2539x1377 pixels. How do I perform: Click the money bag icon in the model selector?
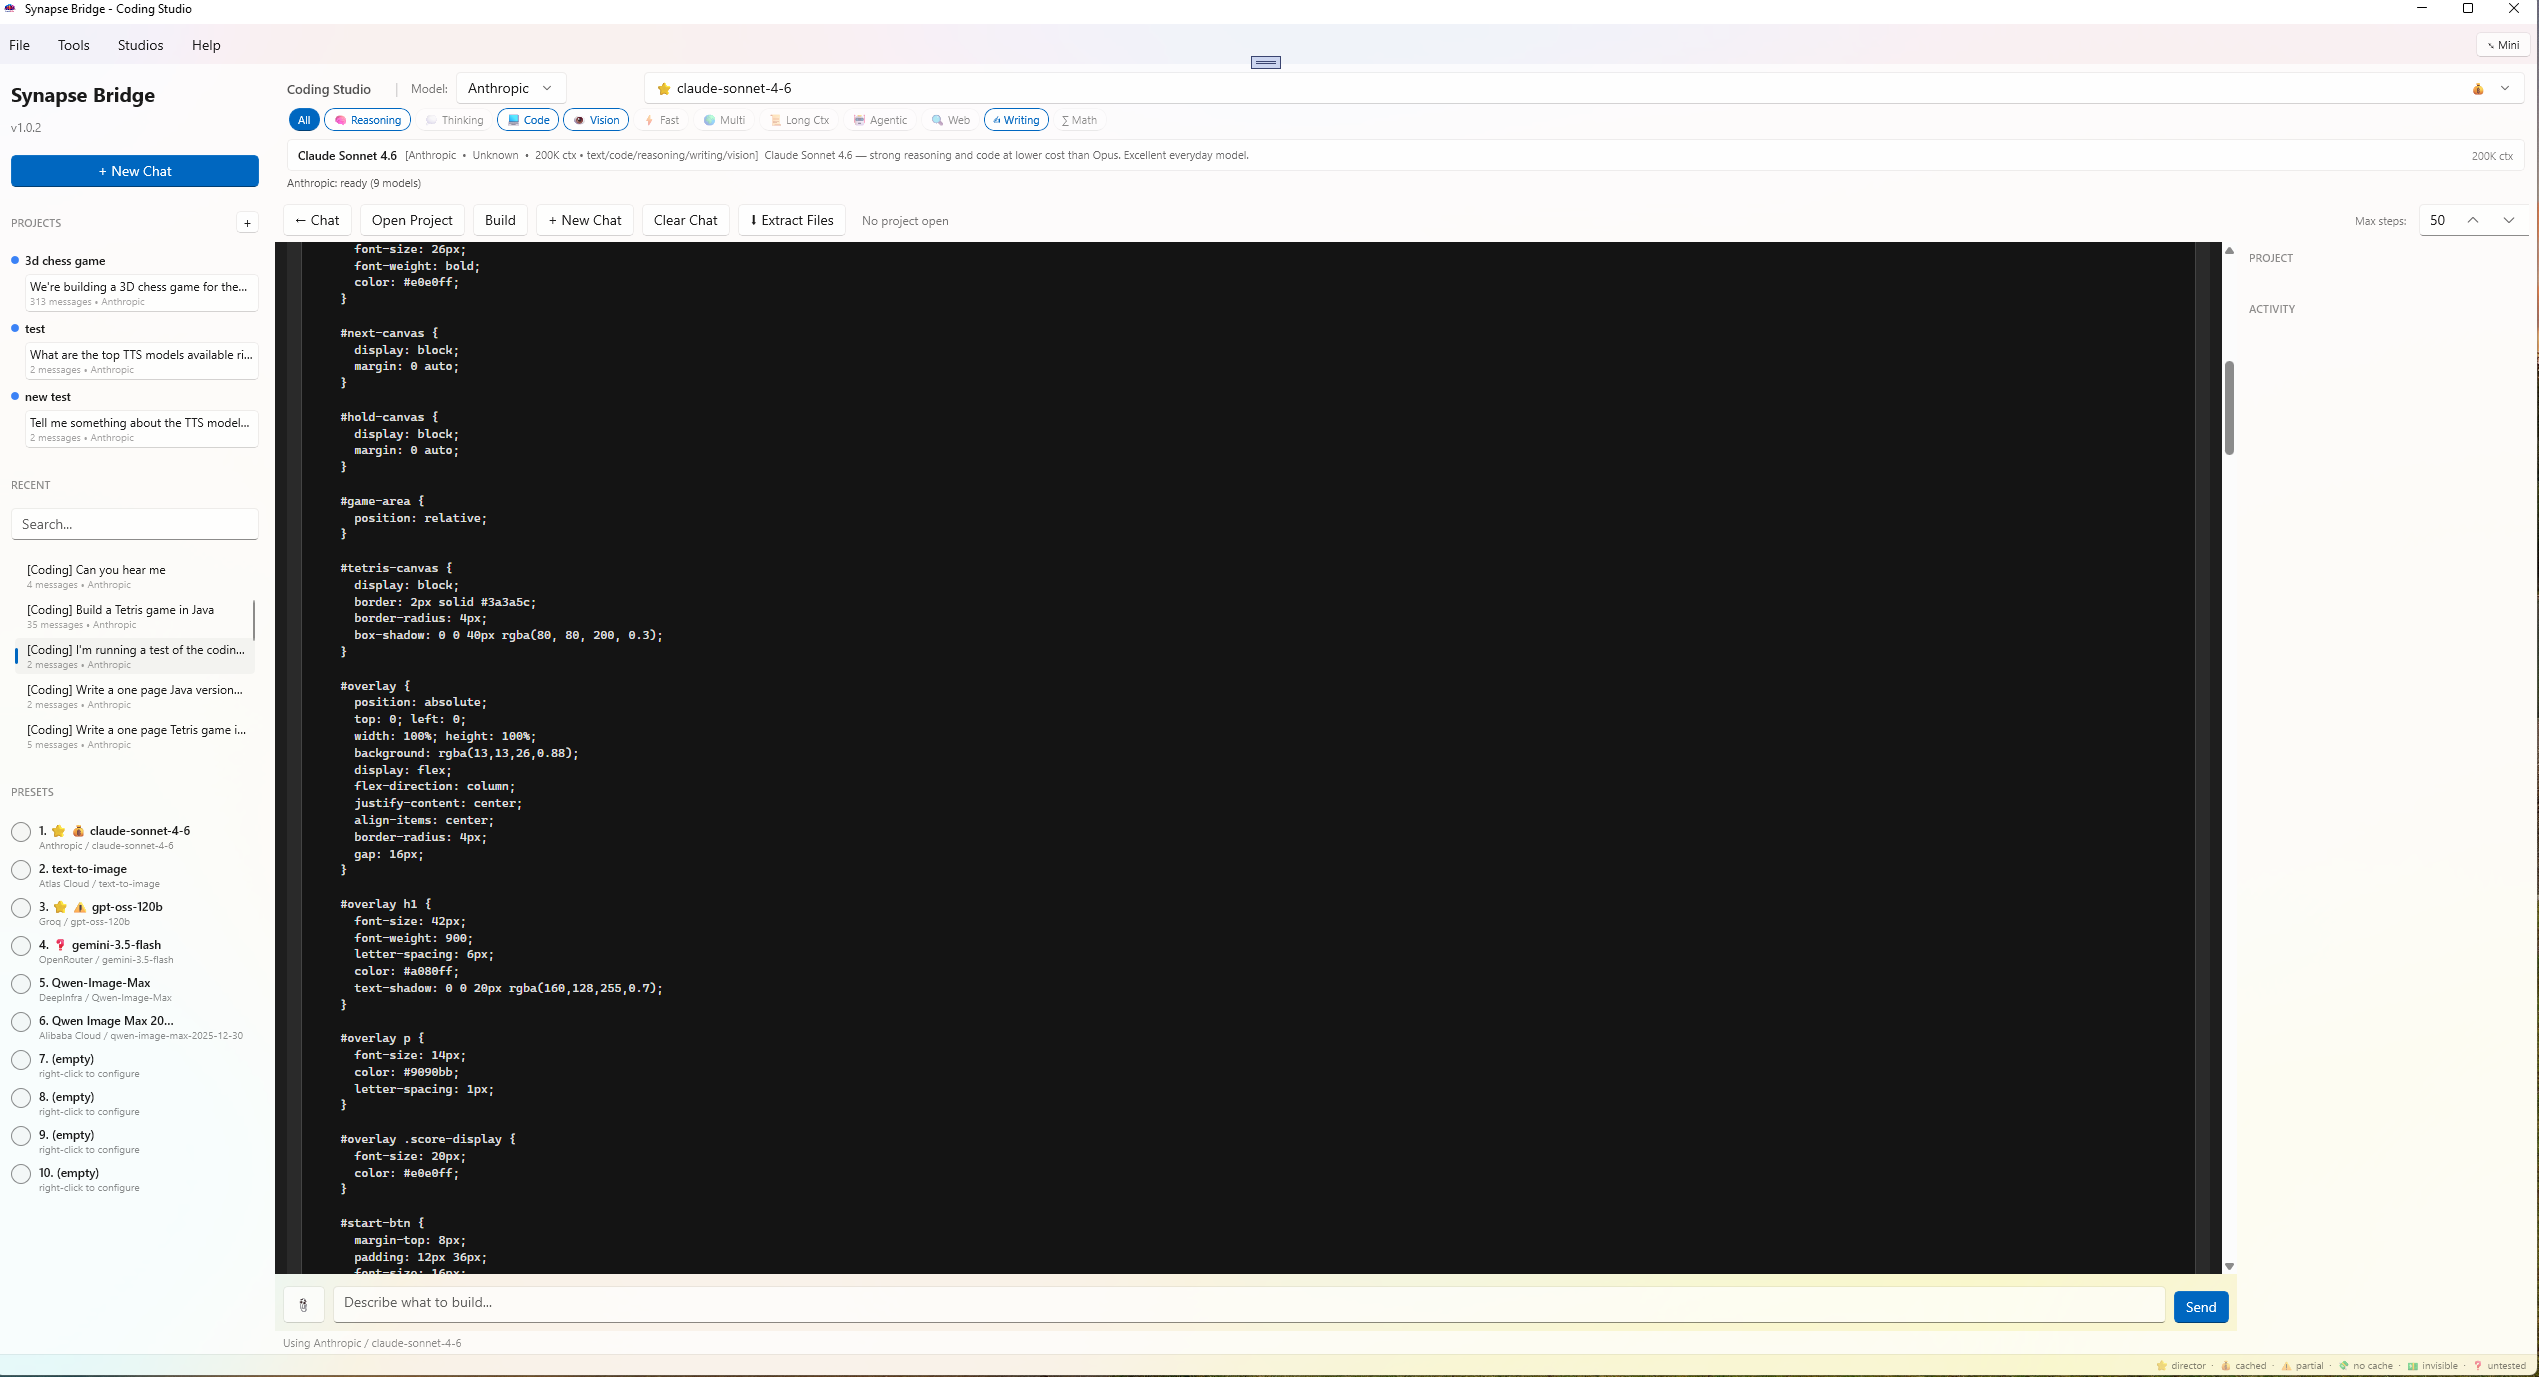[x=2478, y=89]
